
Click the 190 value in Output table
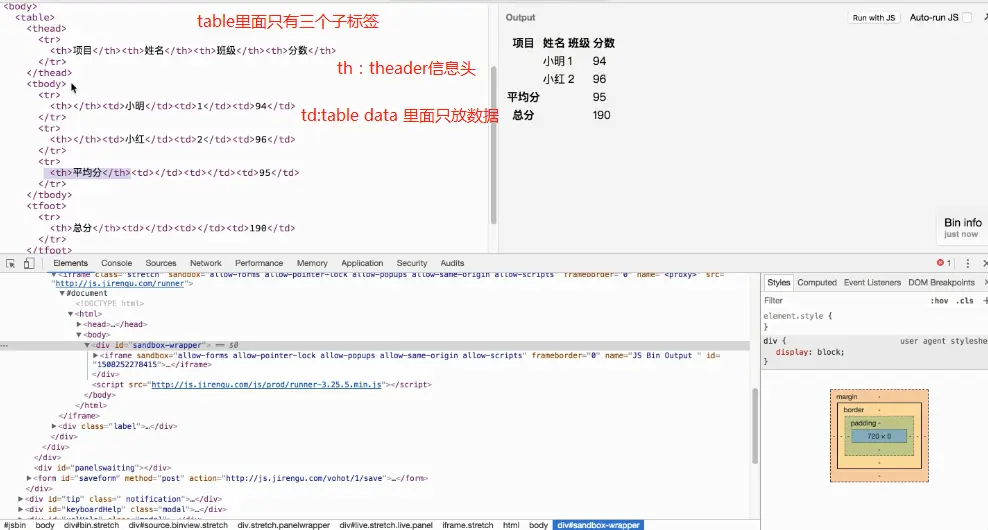click(601, 115)
